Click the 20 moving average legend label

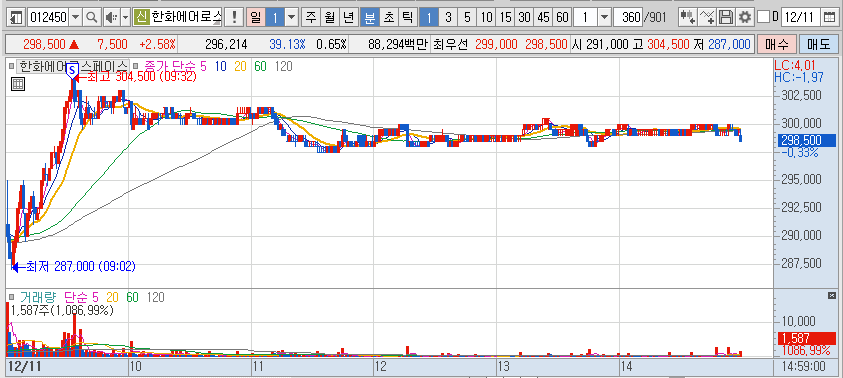[240, 67]
